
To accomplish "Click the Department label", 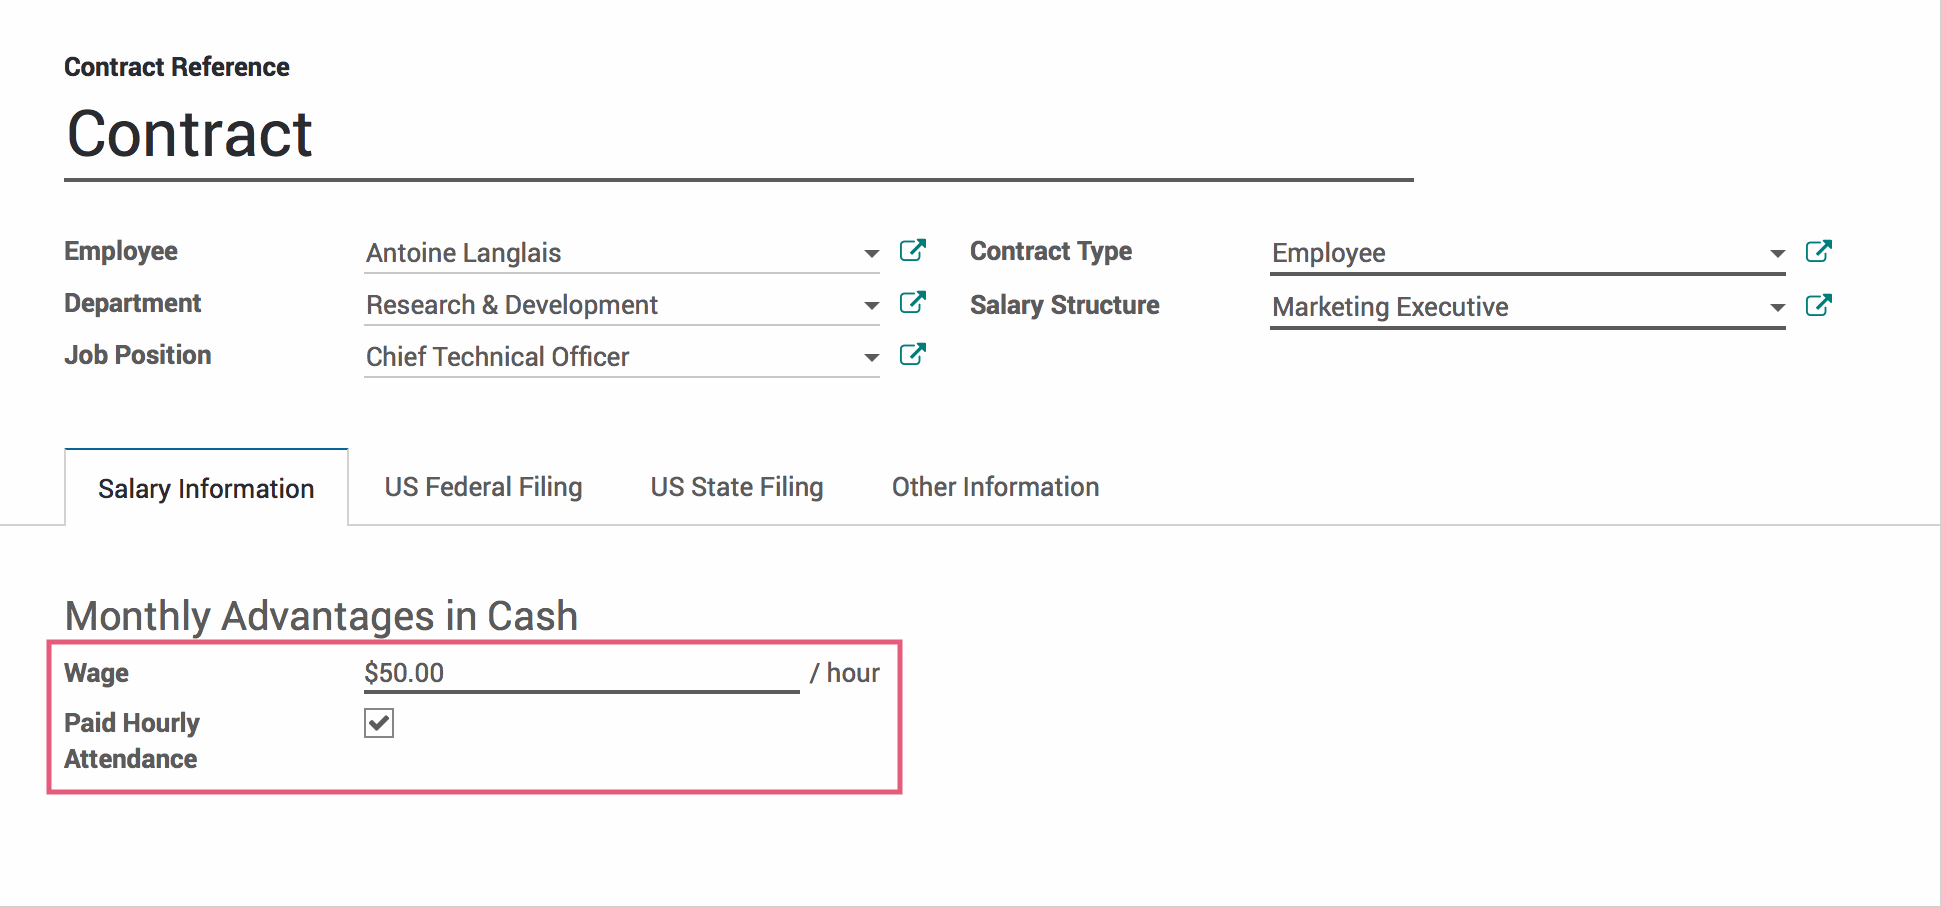I will pos(132,303).
